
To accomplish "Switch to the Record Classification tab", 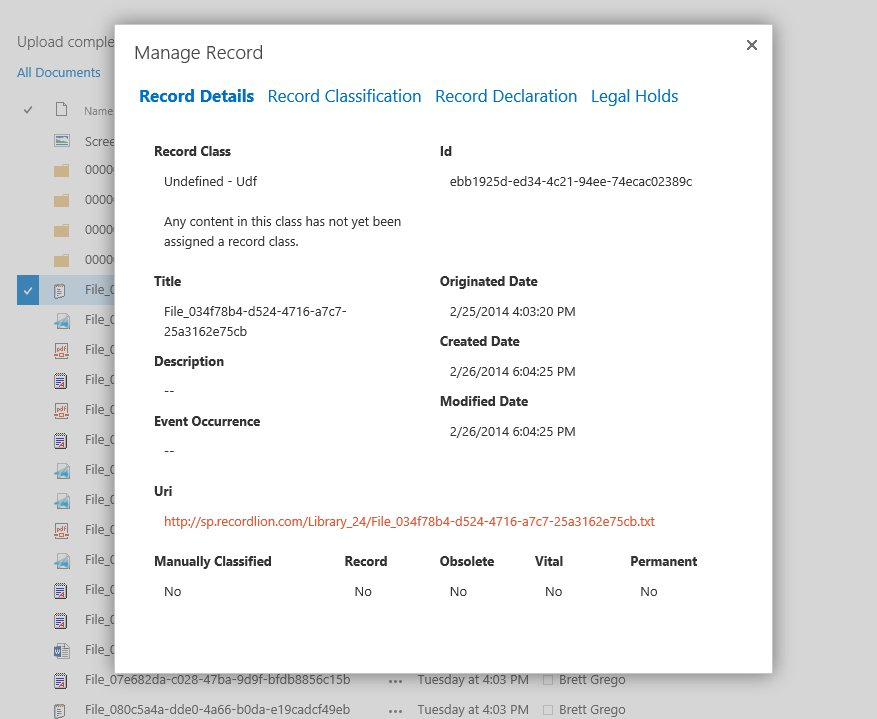I will pyautogui.click(x=344, y=96).
